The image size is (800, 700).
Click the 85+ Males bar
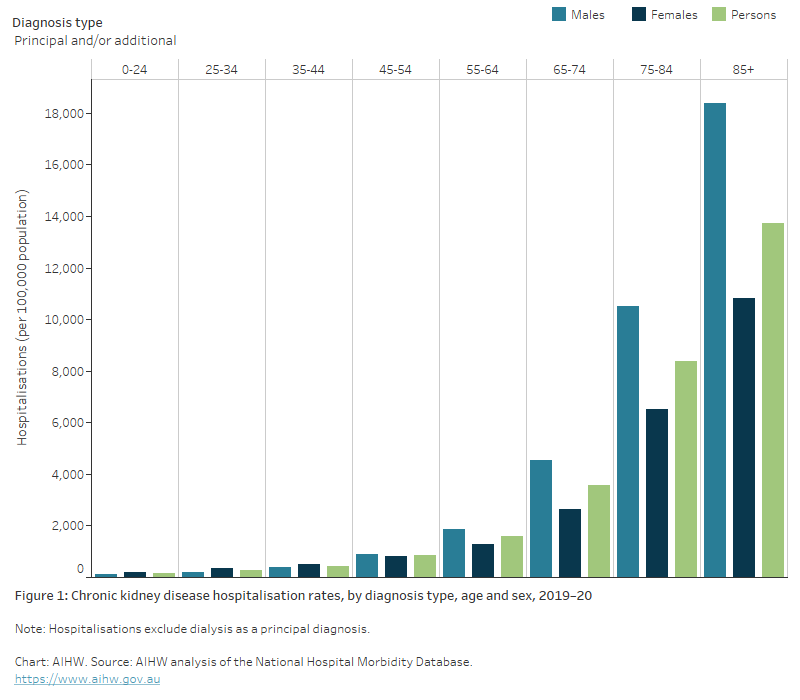(715, 340)
